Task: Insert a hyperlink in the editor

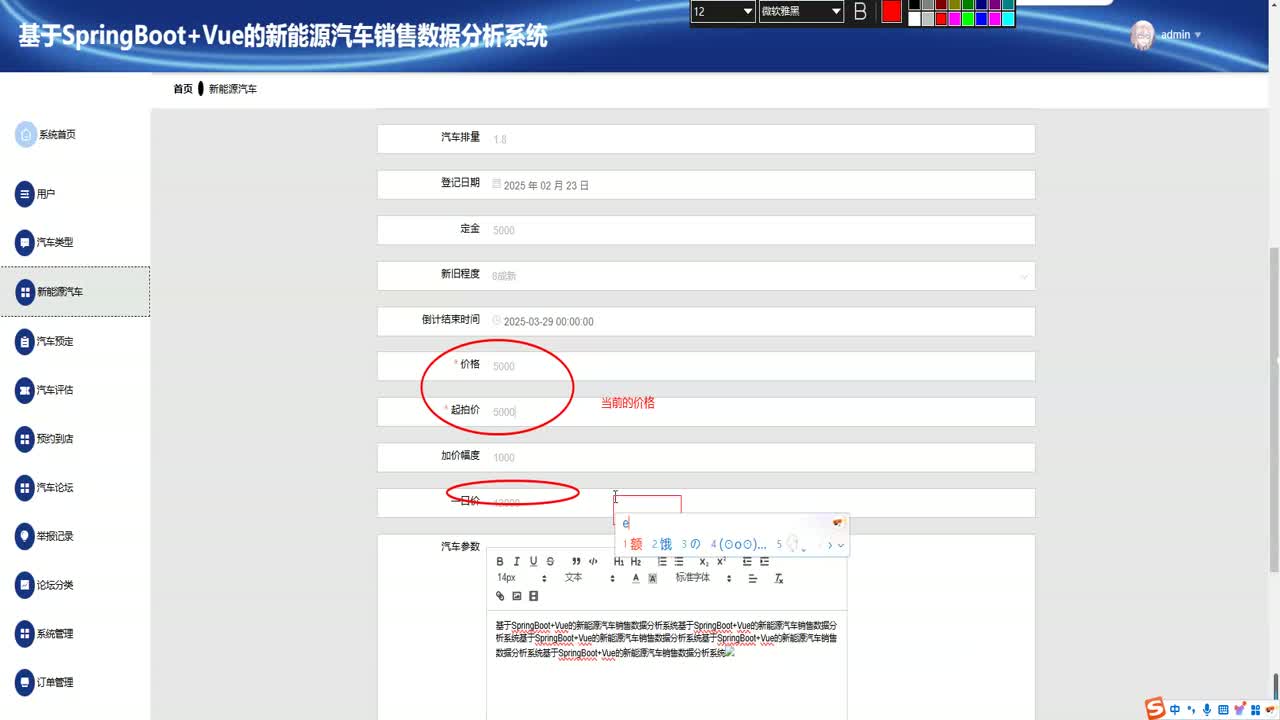Action: [x=500, y=596]
